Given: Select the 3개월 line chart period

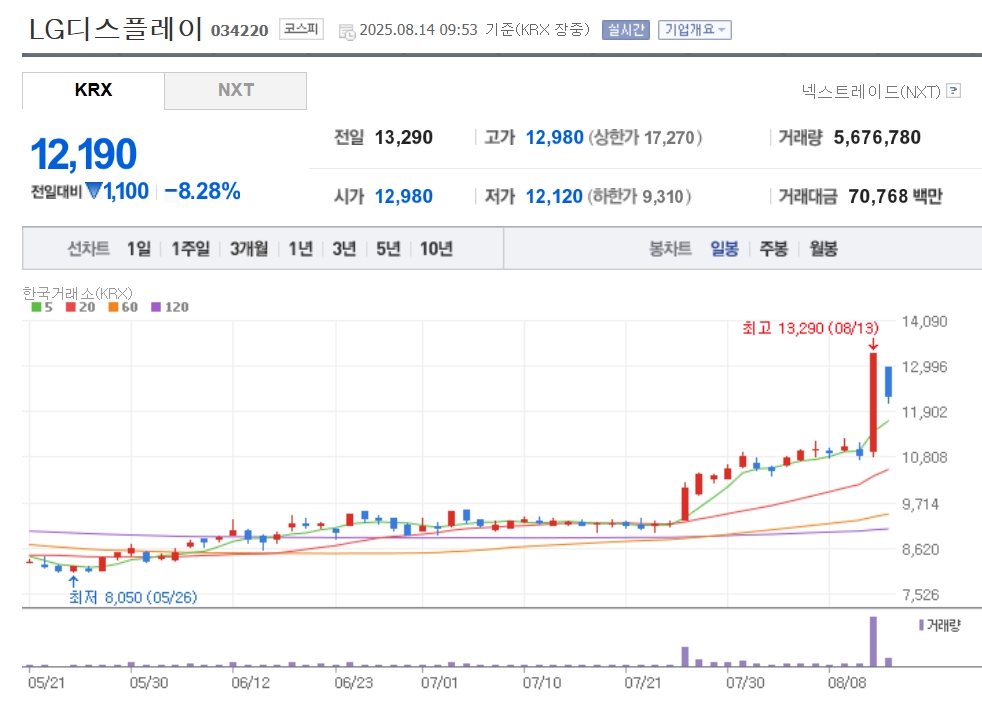Looking at the screenshot, I should coord(249,249).
